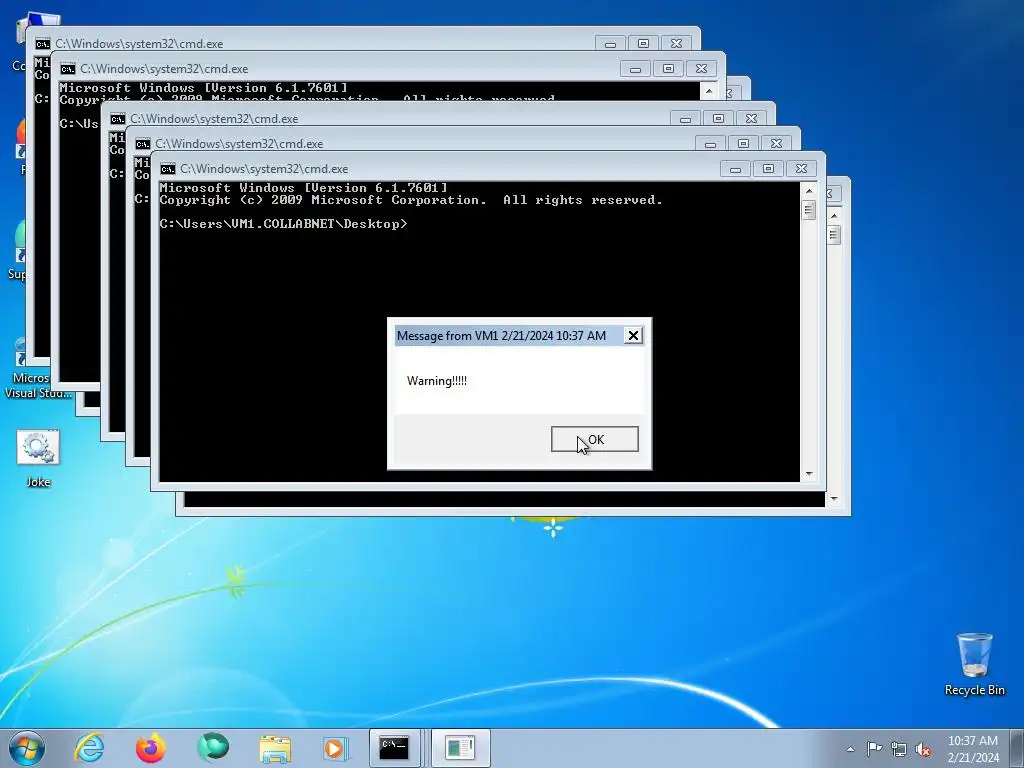1024x768 pixels.
Task: Open the network status tray icon
Action: coord(899,749)
